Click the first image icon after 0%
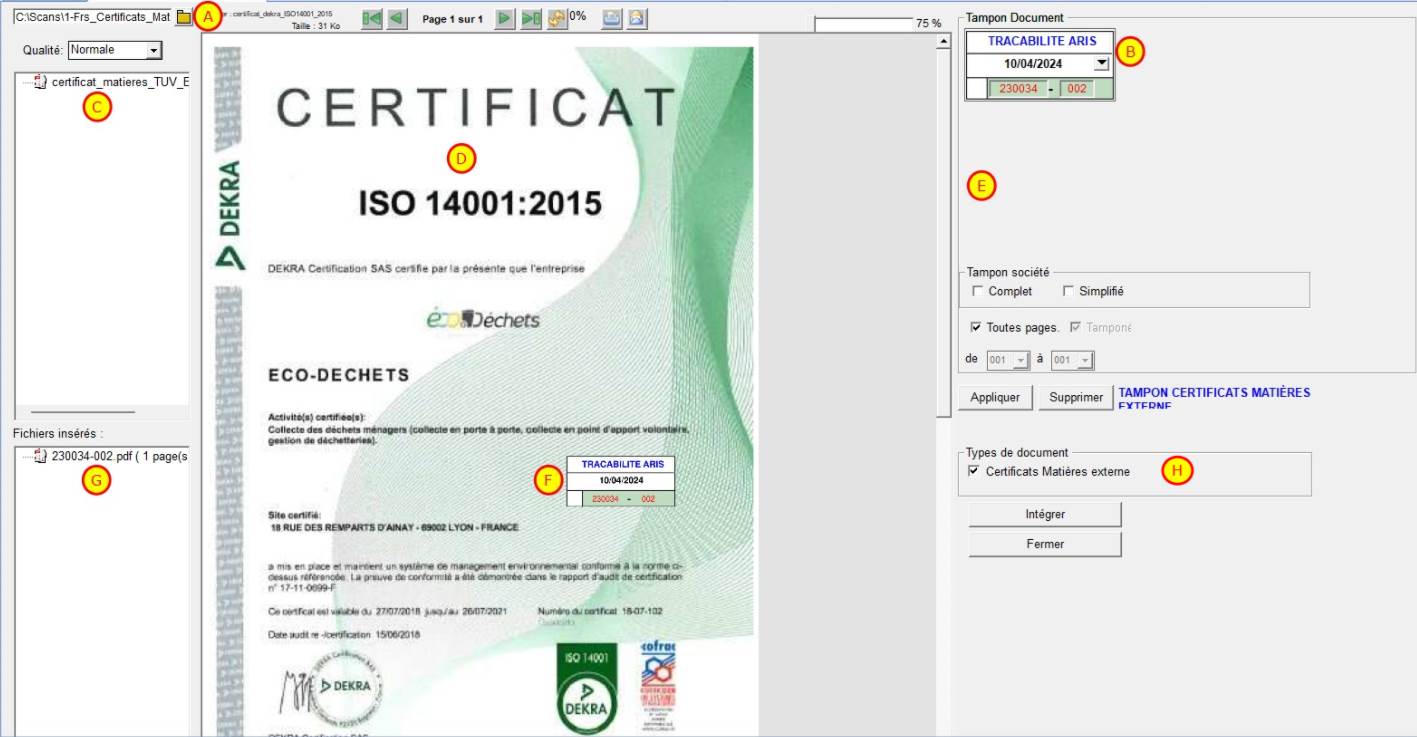This screenshot has width=1417, height=737. coord(612,18)
